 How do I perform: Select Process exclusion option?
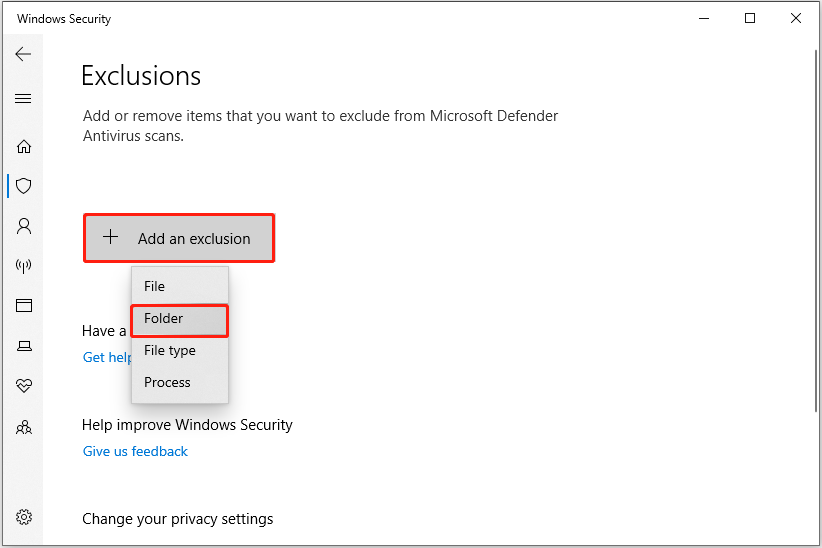point(167,382)
